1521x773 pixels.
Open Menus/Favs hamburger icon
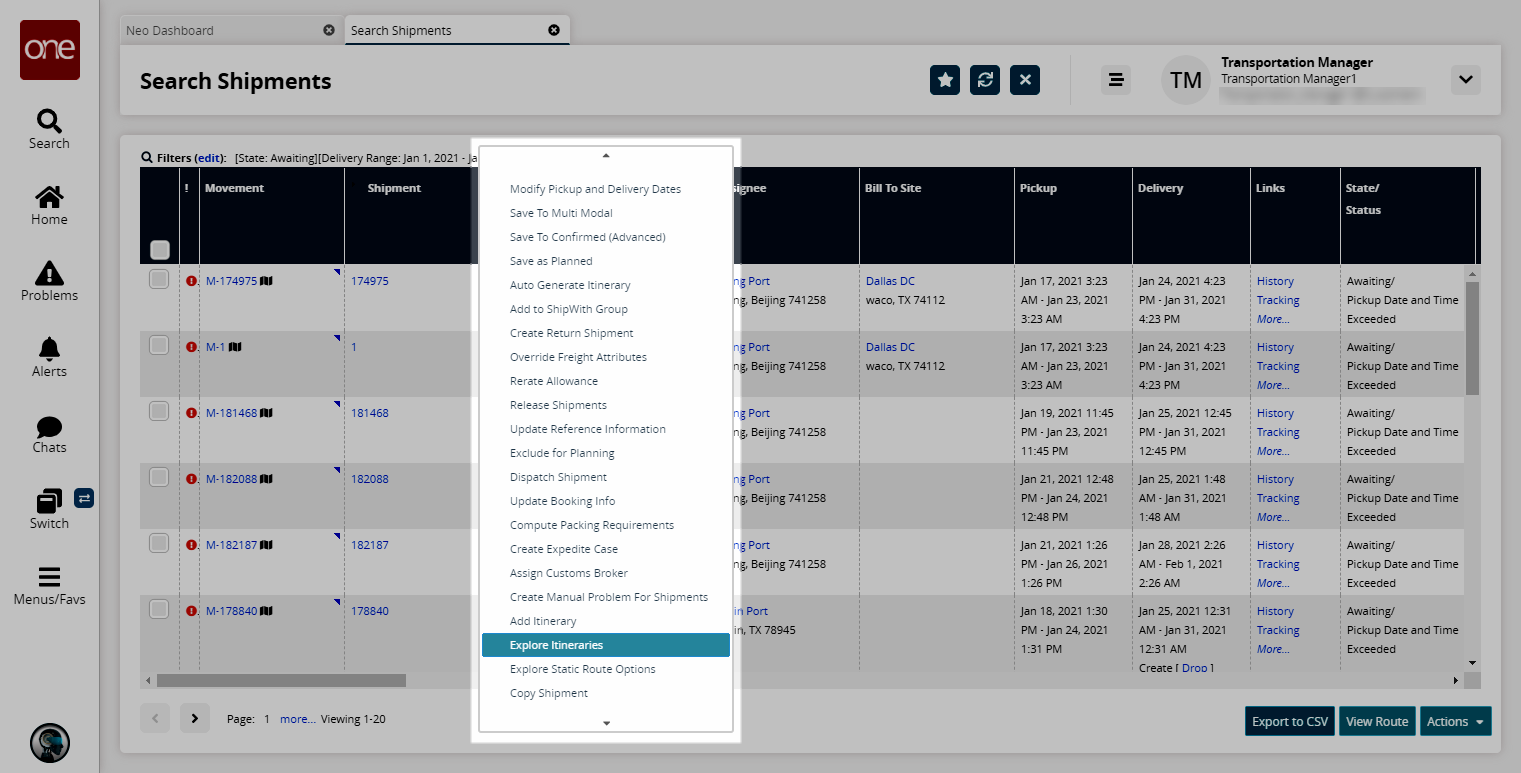pyautogui.click(x=49, y=578)
